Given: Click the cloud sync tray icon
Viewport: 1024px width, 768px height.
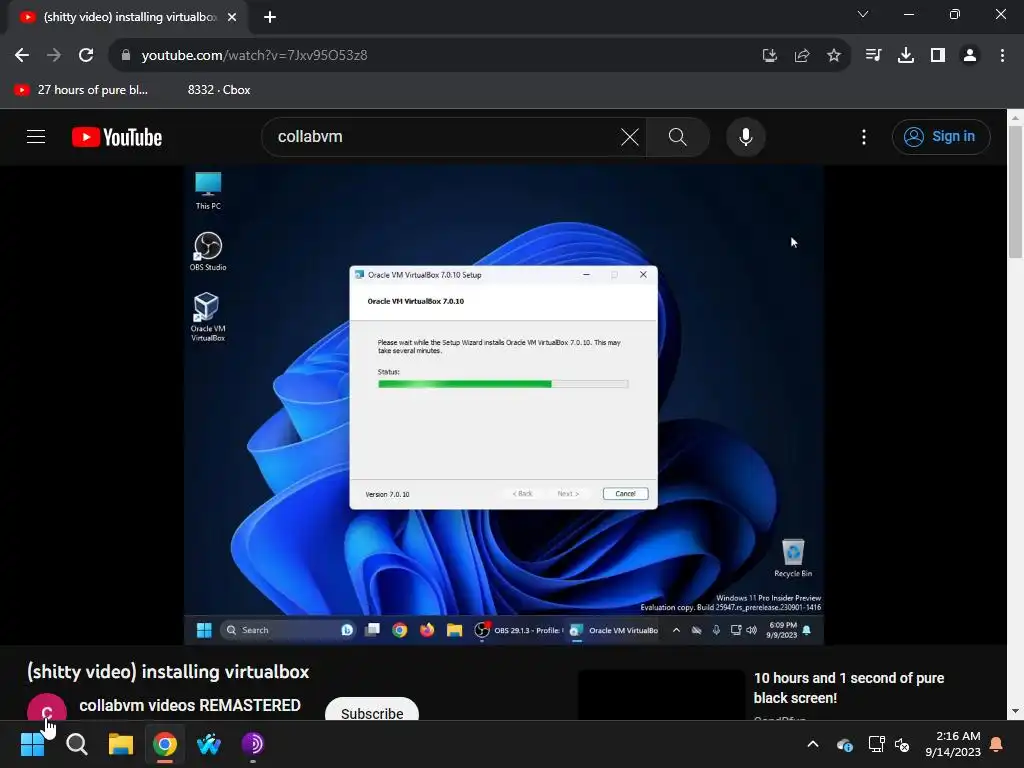Looking at the screenshot, I should click(x=844, y=744).
